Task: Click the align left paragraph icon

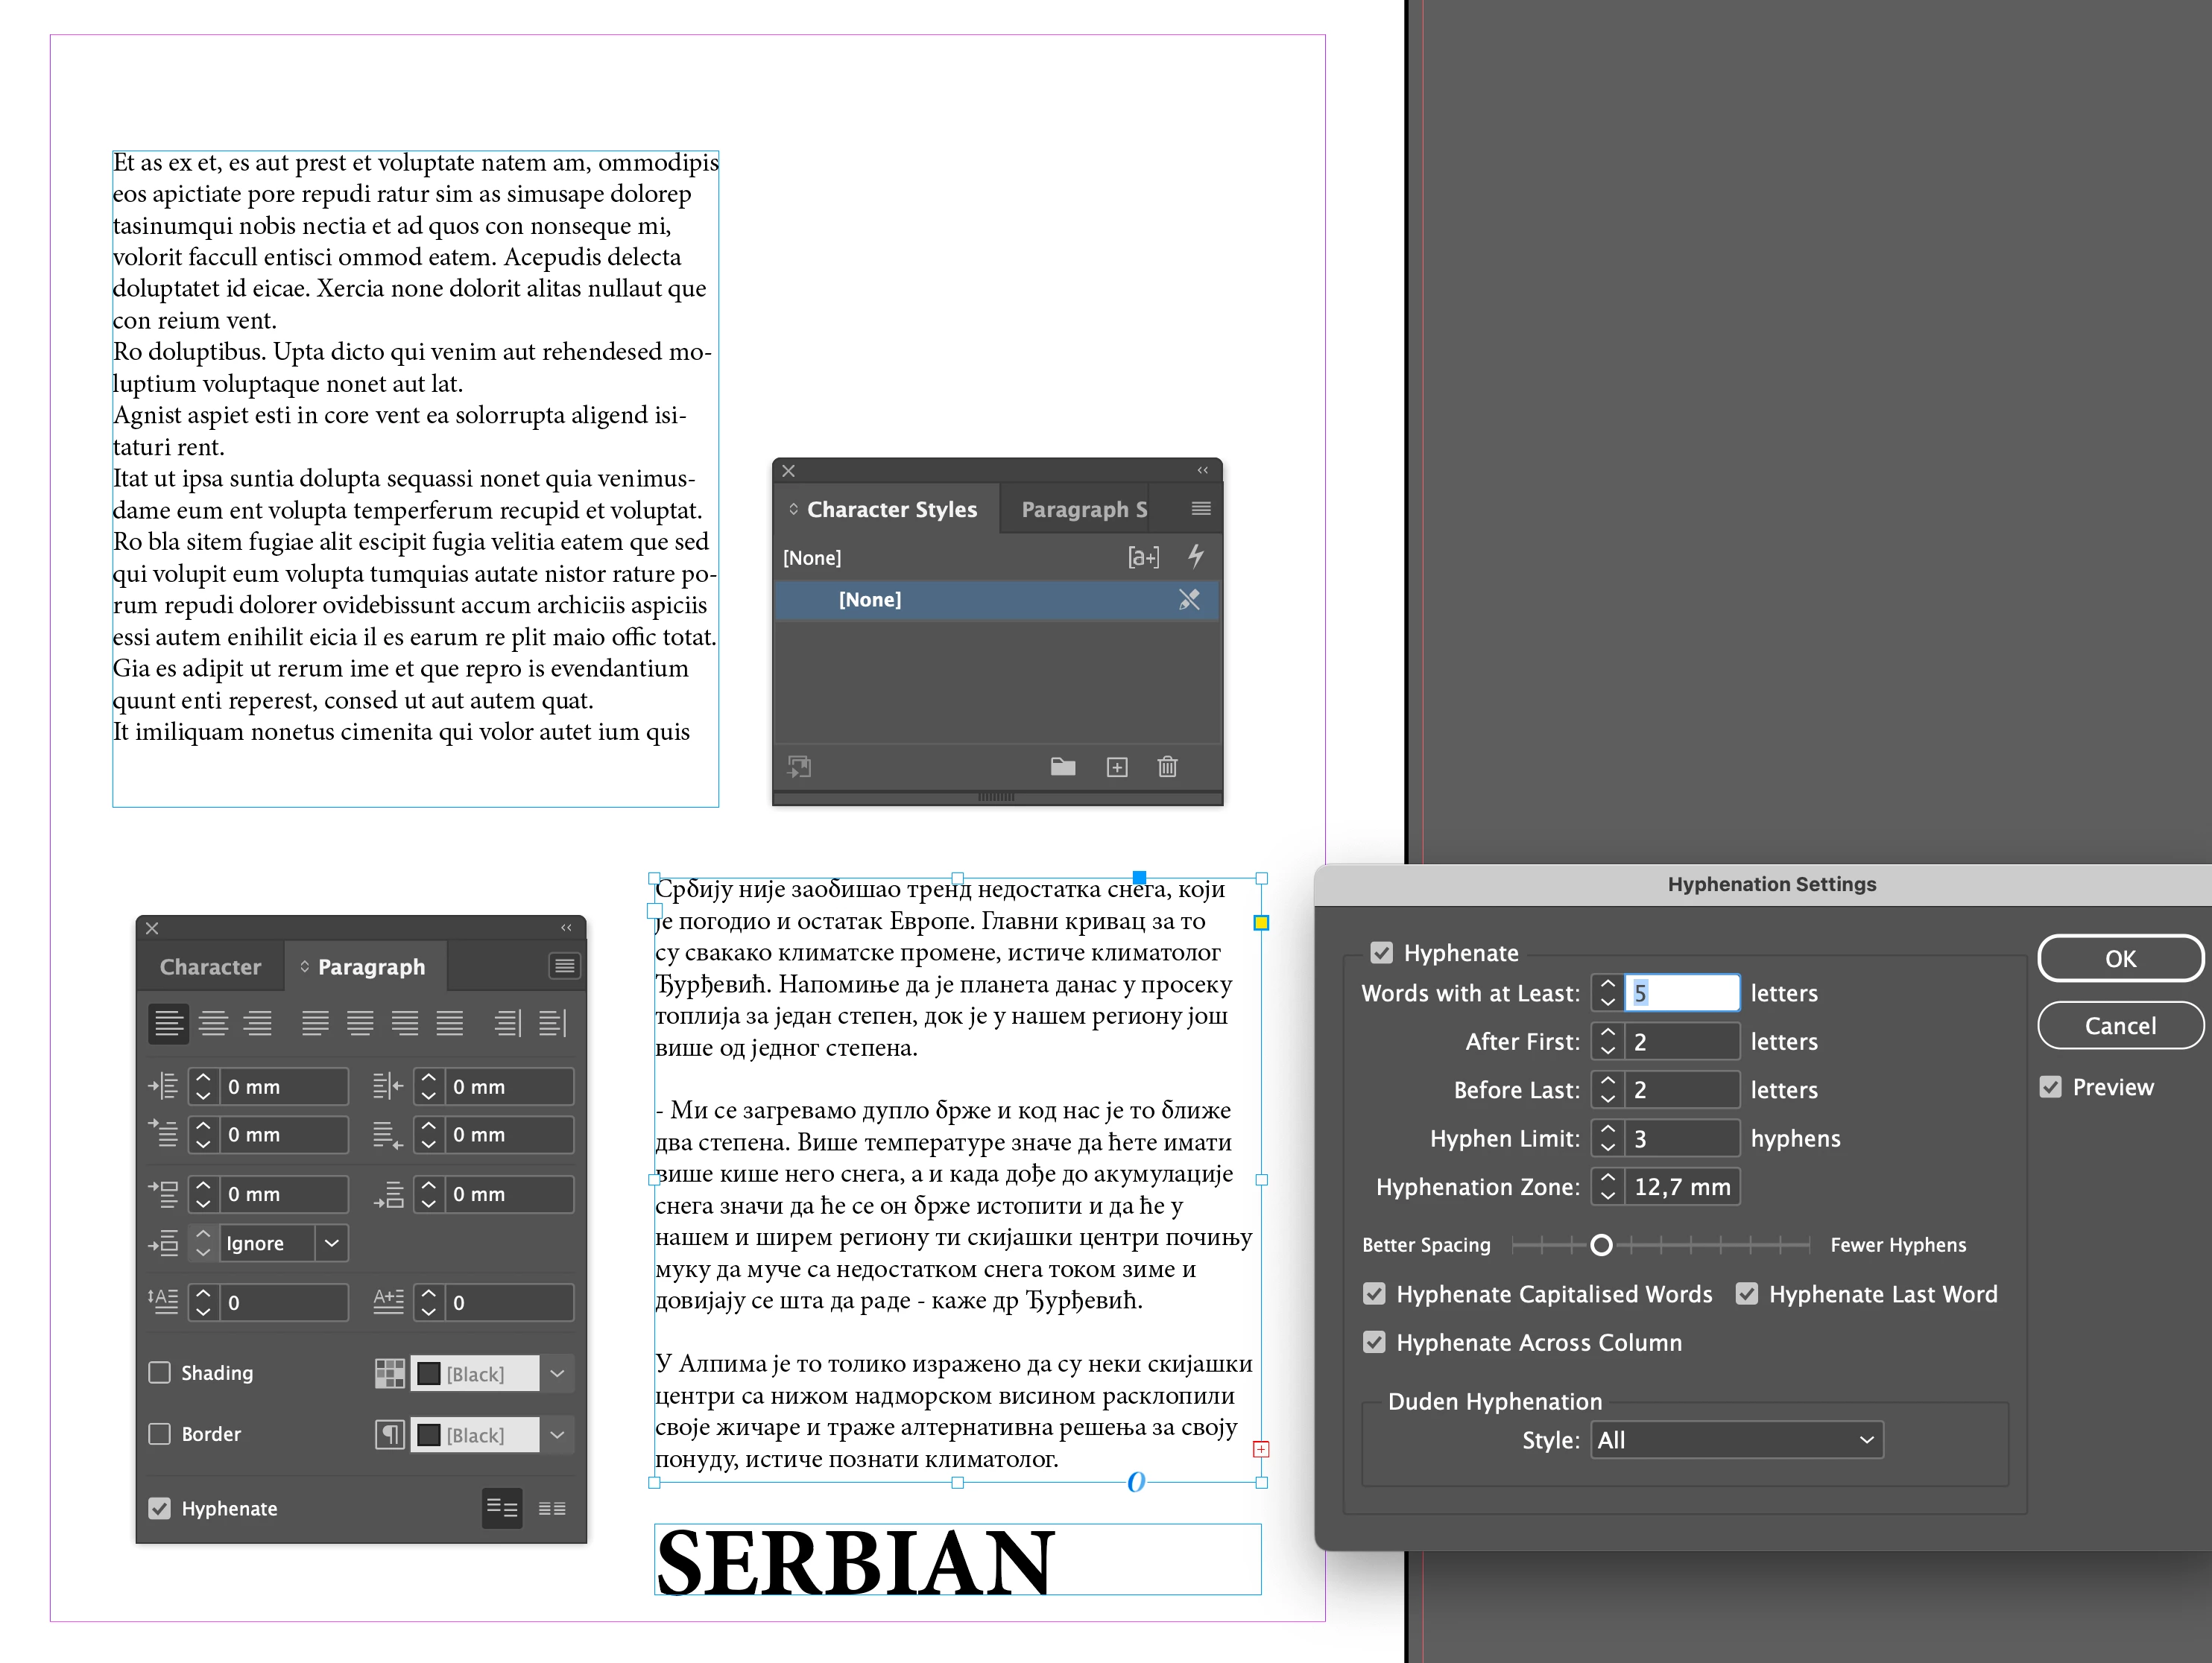Action: [x=168, y=1023]
